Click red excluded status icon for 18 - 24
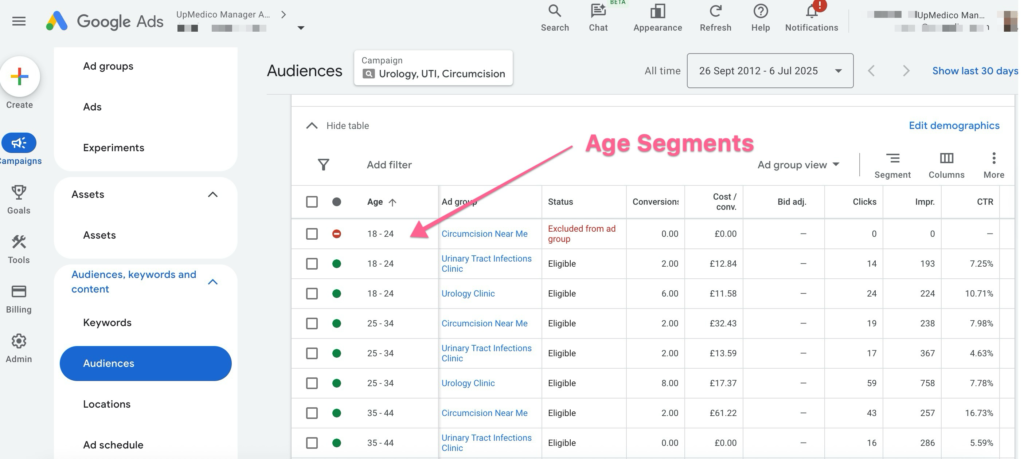 [336, 234]
